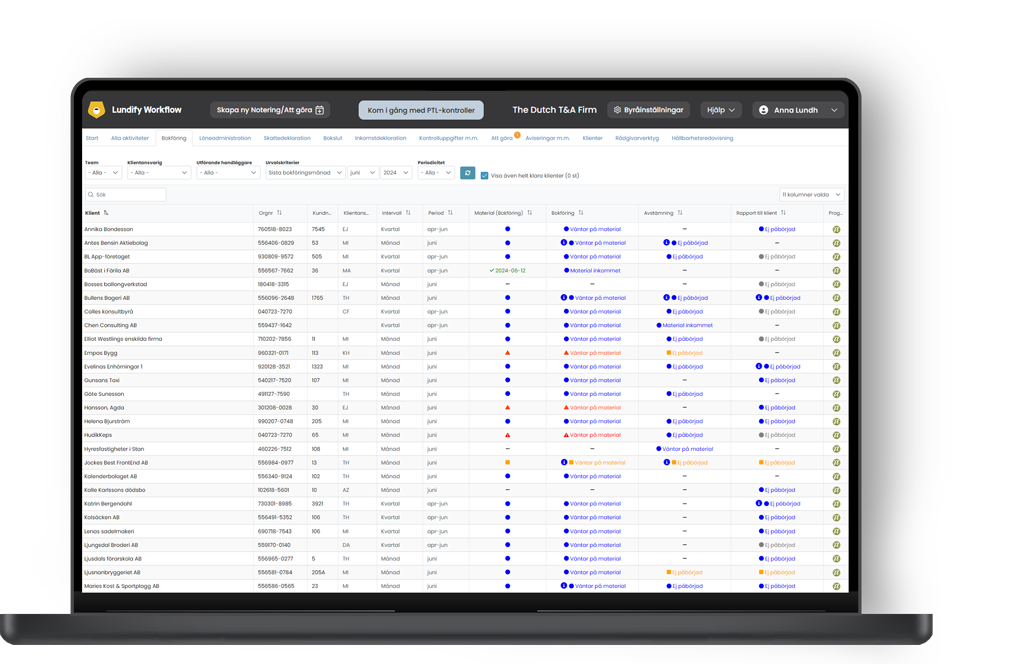This screenshot has width=1024, height=664.
Task: Open the '11 kolumner valda' column selector
Action: point(811,195)
